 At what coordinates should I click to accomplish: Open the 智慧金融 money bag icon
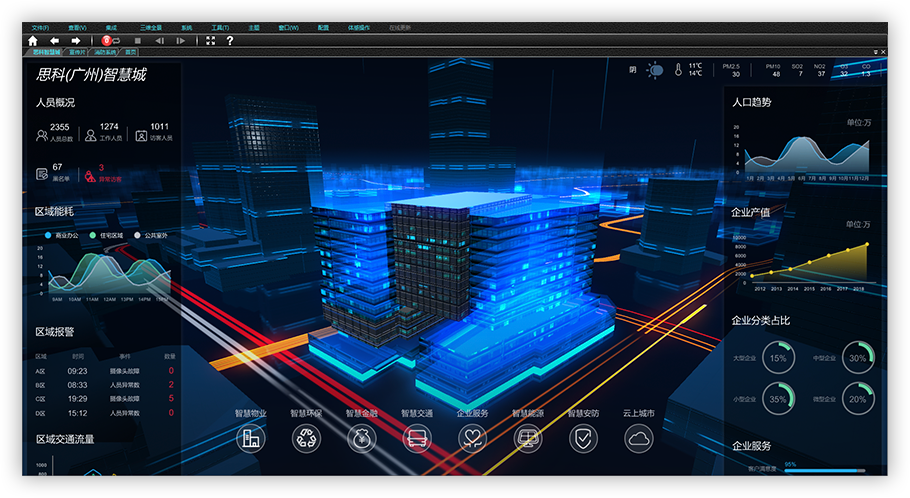pos(362,438)
